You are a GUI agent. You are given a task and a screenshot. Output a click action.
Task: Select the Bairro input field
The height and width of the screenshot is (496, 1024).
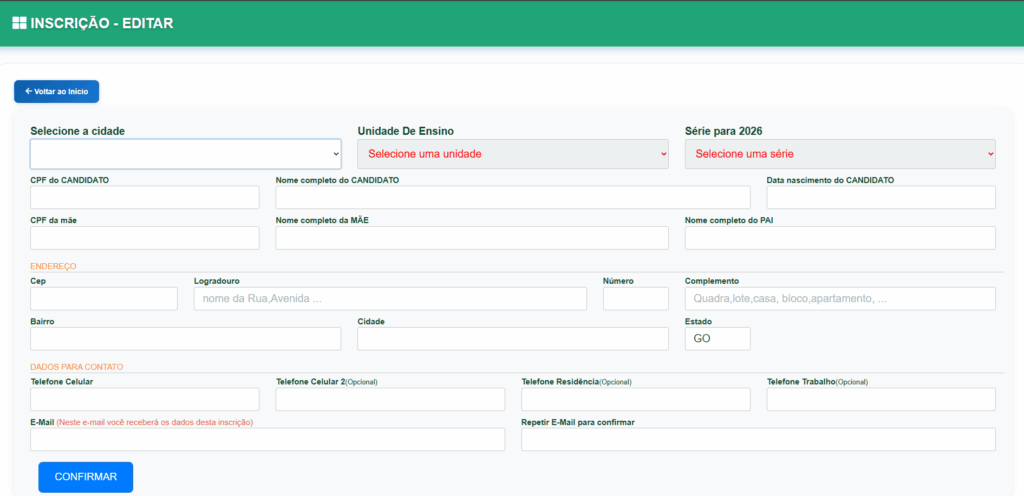click(186, 339)
